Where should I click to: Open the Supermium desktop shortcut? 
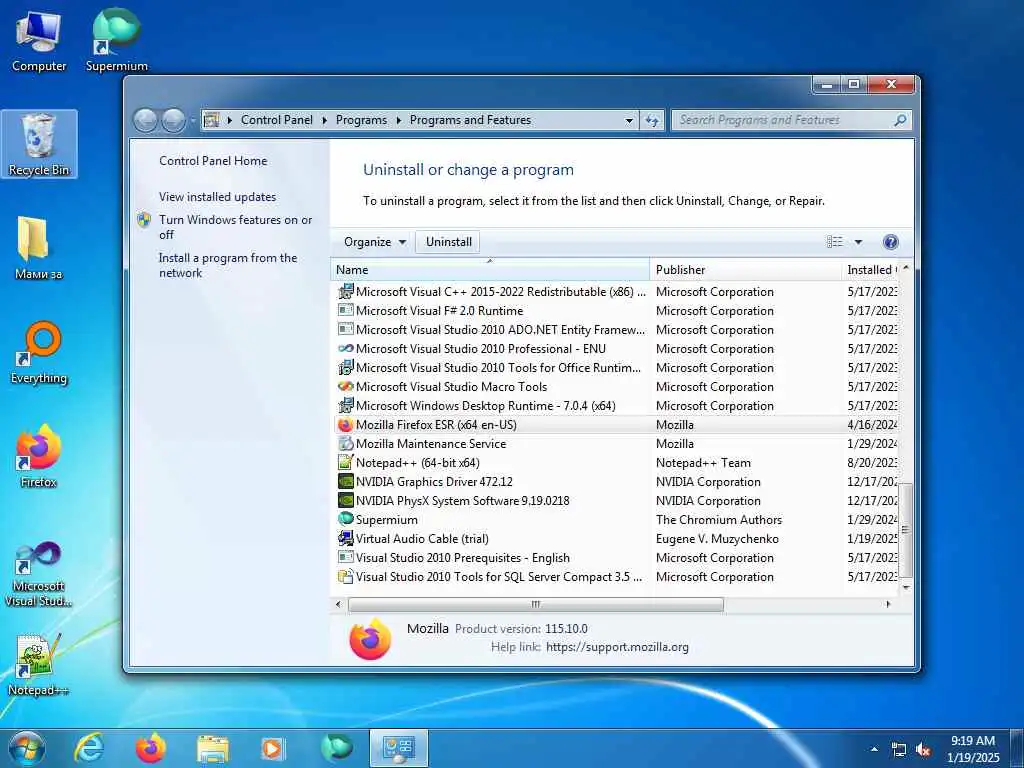point(116,40)
